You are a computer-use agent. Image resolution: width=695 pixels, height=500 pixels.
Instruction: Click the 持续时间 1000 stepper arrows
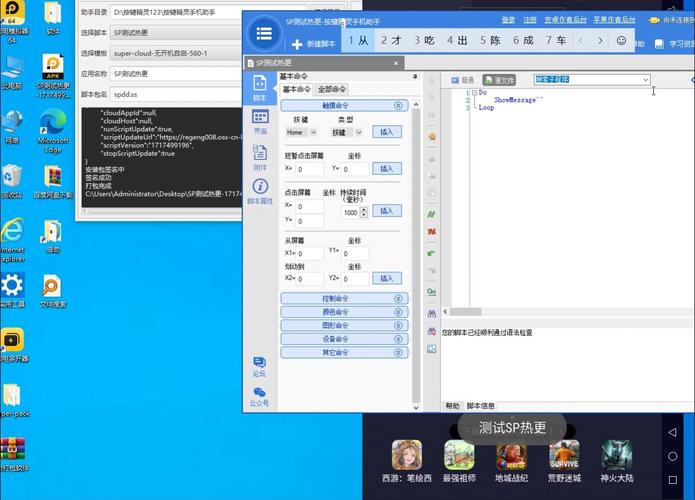364,212
